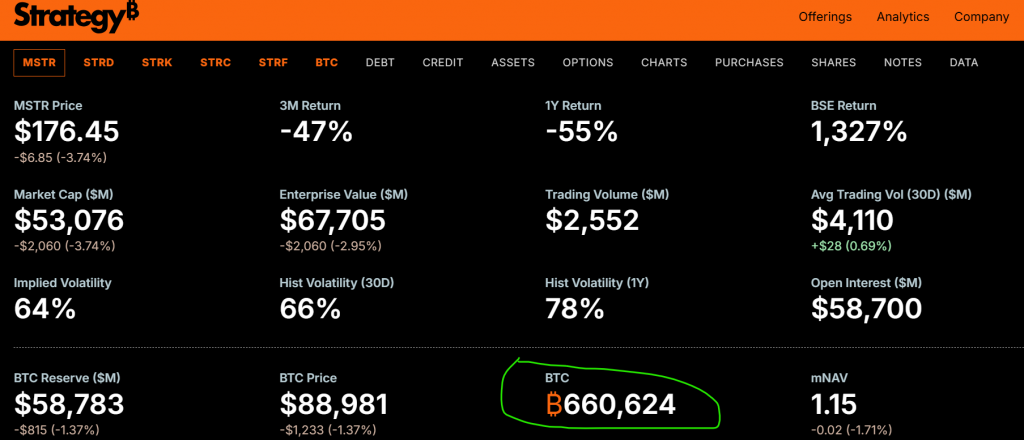Viewport: 1024px width, 440px height.
Task: Click the BTC Reserve change -$815 (-1.37%)
Action: click(x=56, y=430)
